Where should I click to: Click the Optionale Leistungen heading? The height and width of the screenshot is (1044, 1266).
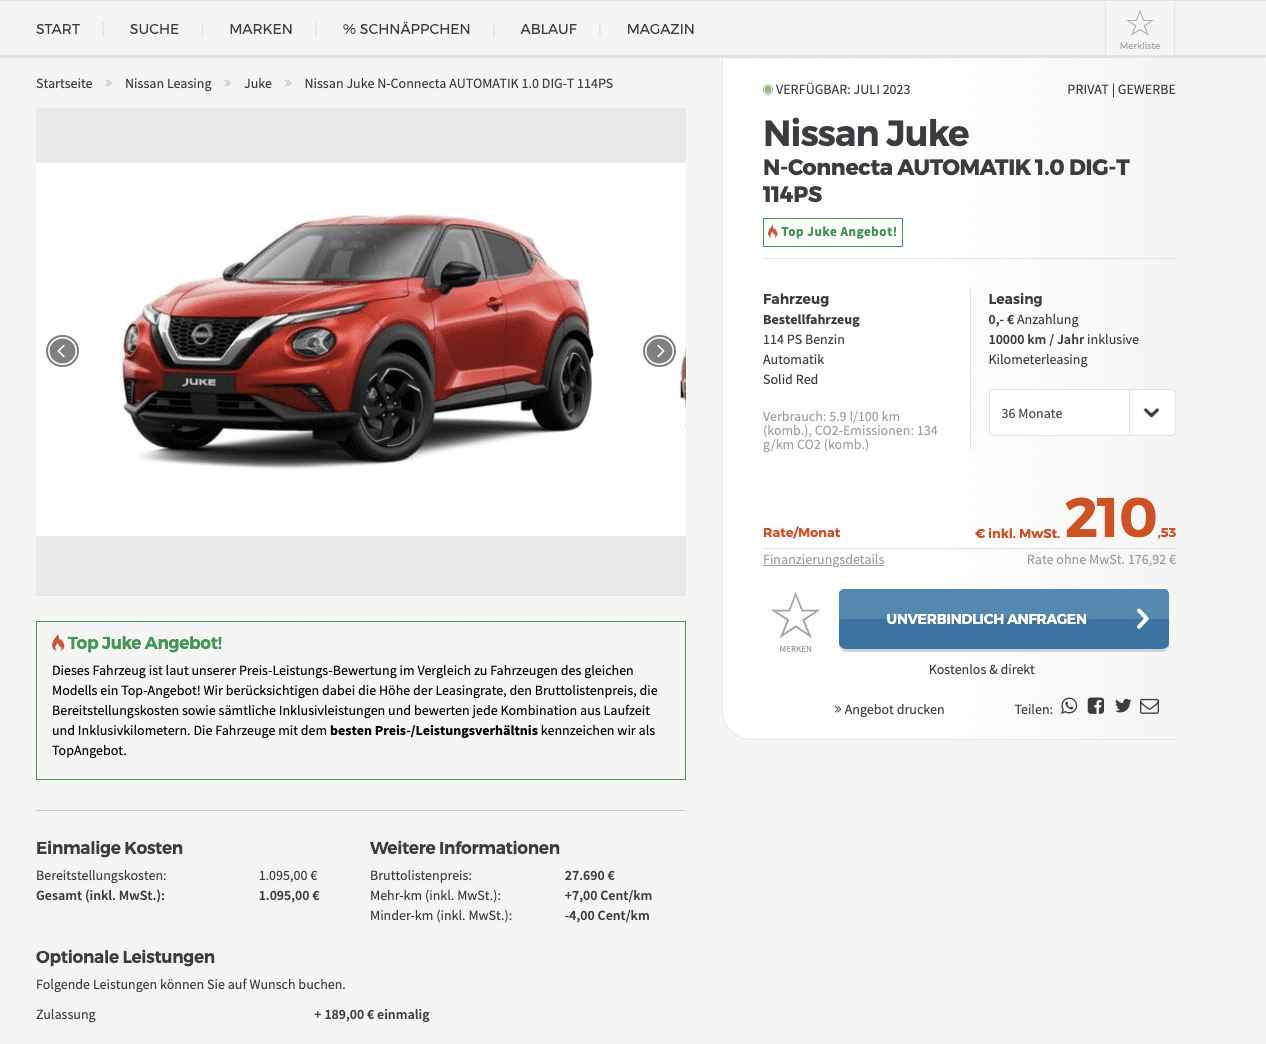125,957
